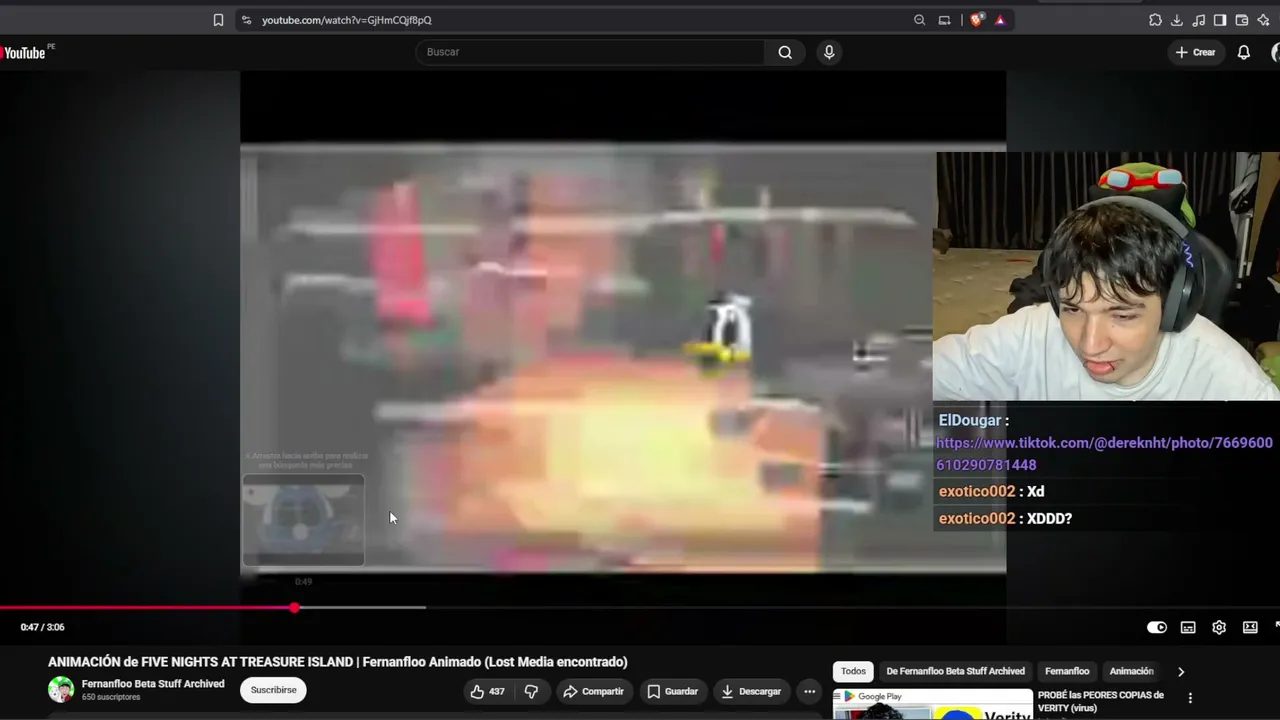The height and width of the screenshot is (720, 1280).
Task: Open the TikTok link posted by ElDougar
Action: pyautogui.click(x=1104, y=454)
